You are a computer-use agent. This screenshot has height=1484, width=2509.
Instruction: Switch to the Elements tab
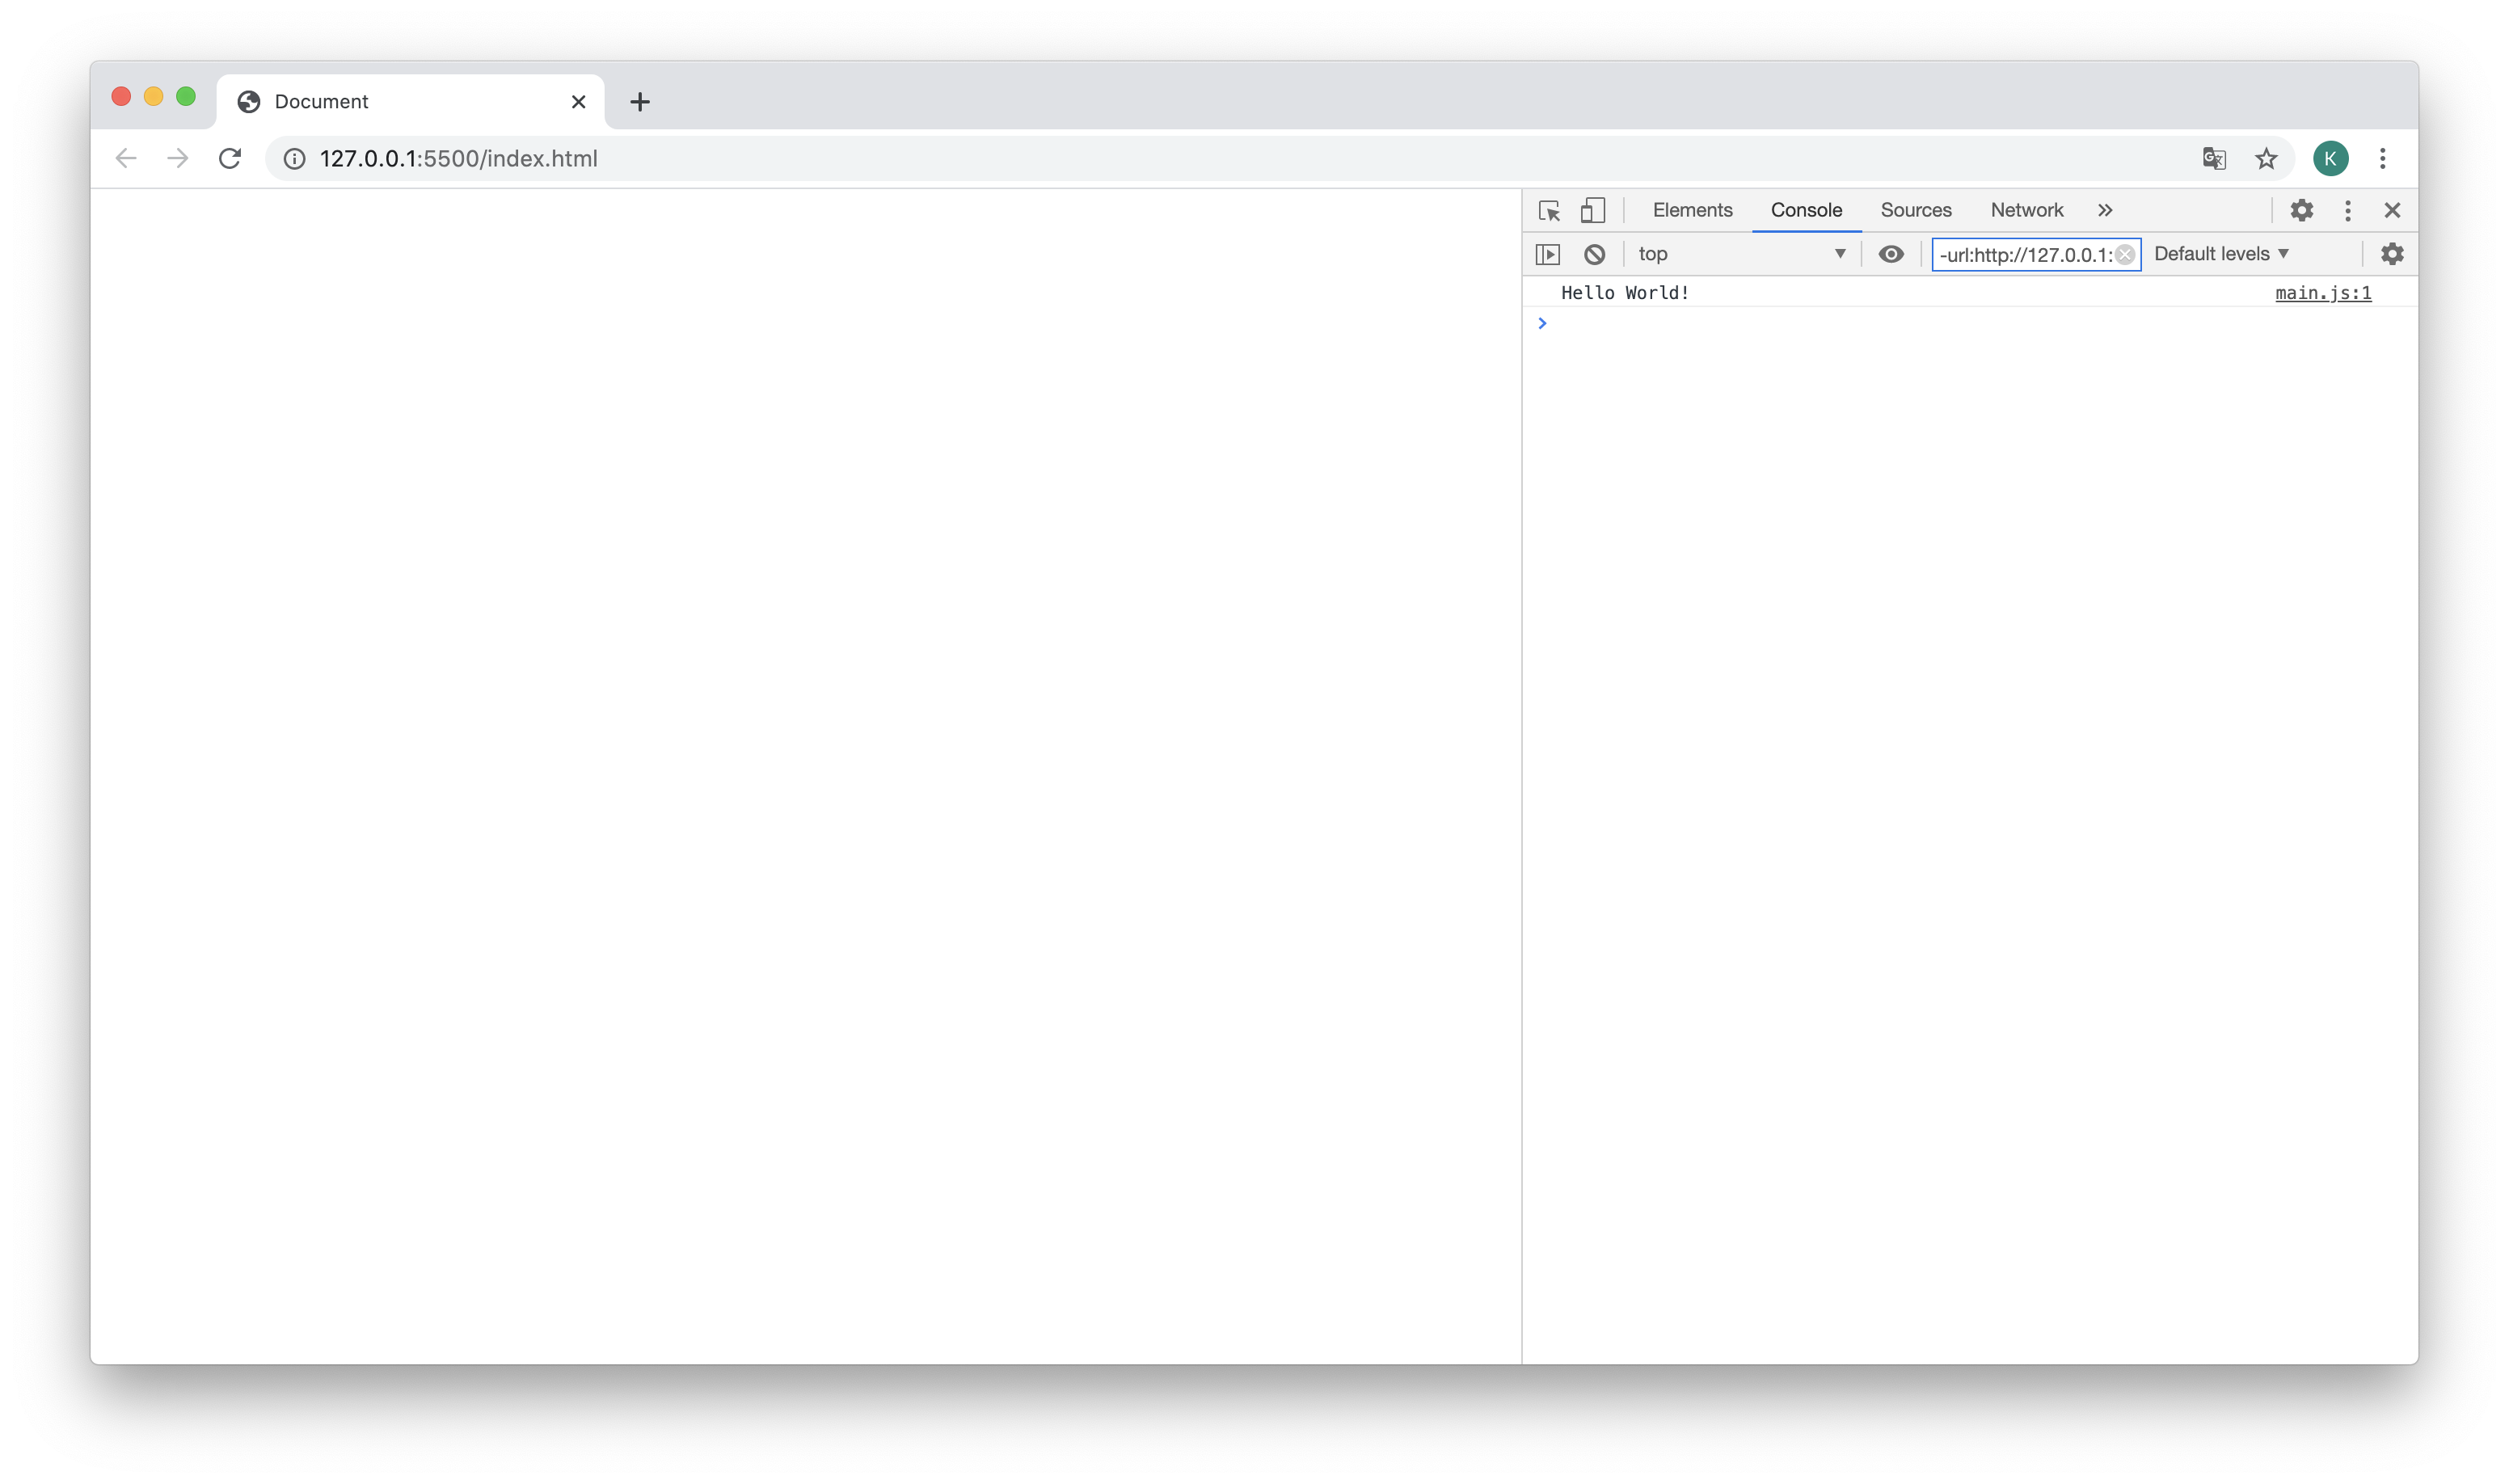[x=1692, y=210]
